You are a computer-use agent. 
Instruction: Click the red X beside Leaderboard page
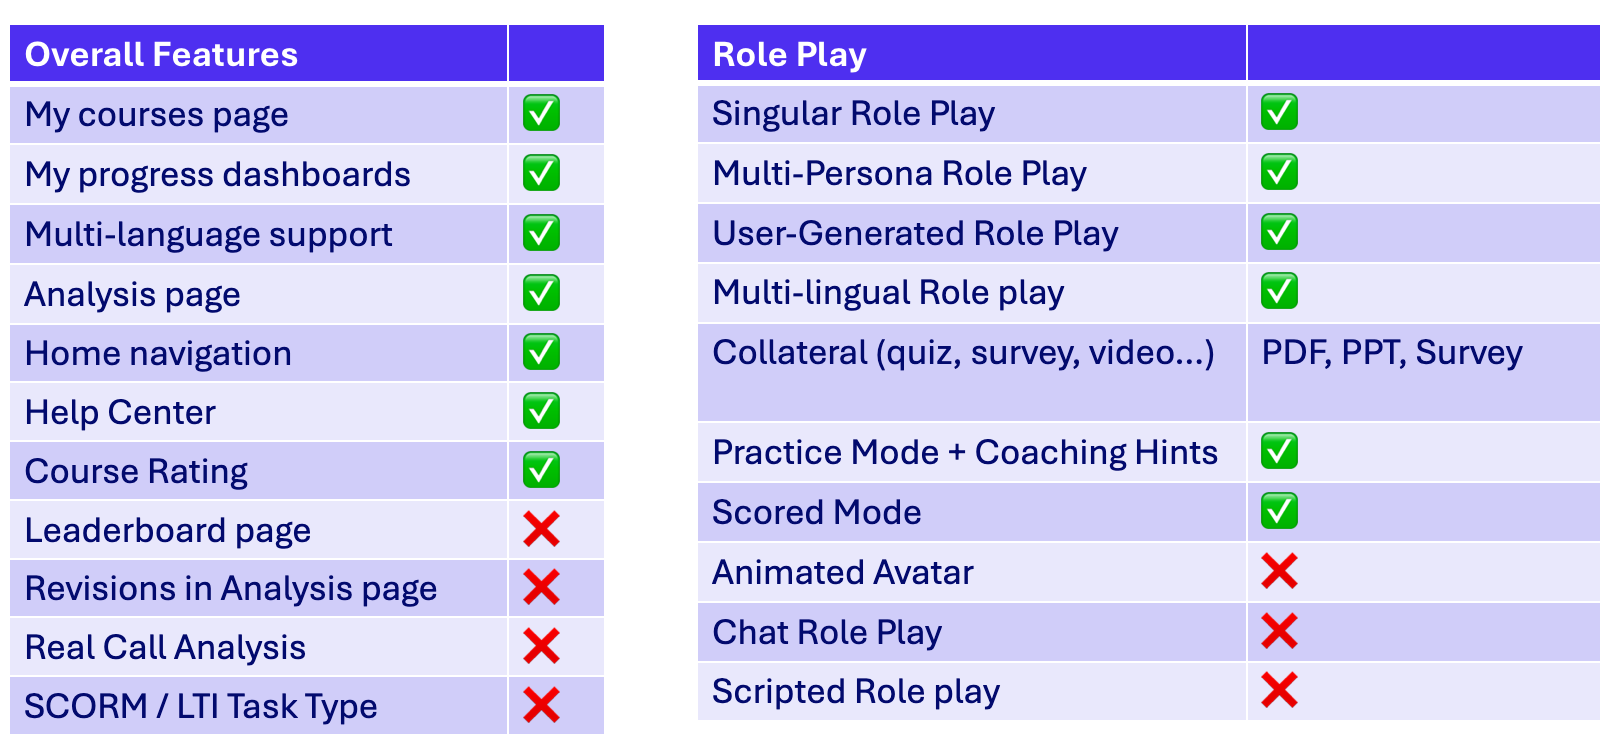click(541, 529)
